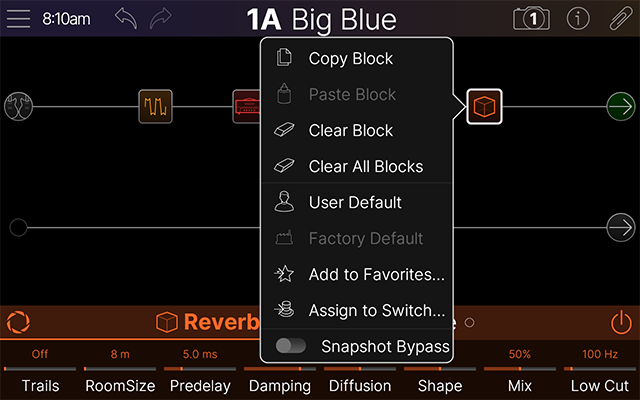Select the orange reverb cube block
Viewport: 640px width, 400px height.
click(484, 106)
